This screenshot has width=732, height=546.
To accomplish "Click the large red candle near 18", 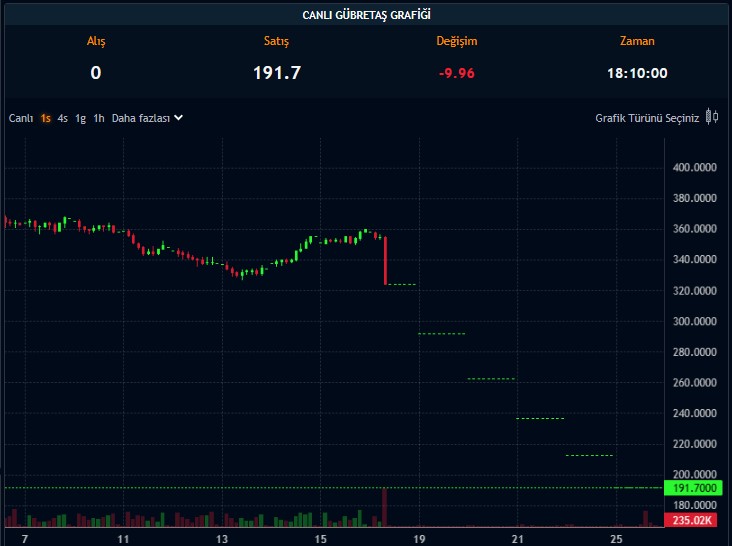I will [385, 261].
